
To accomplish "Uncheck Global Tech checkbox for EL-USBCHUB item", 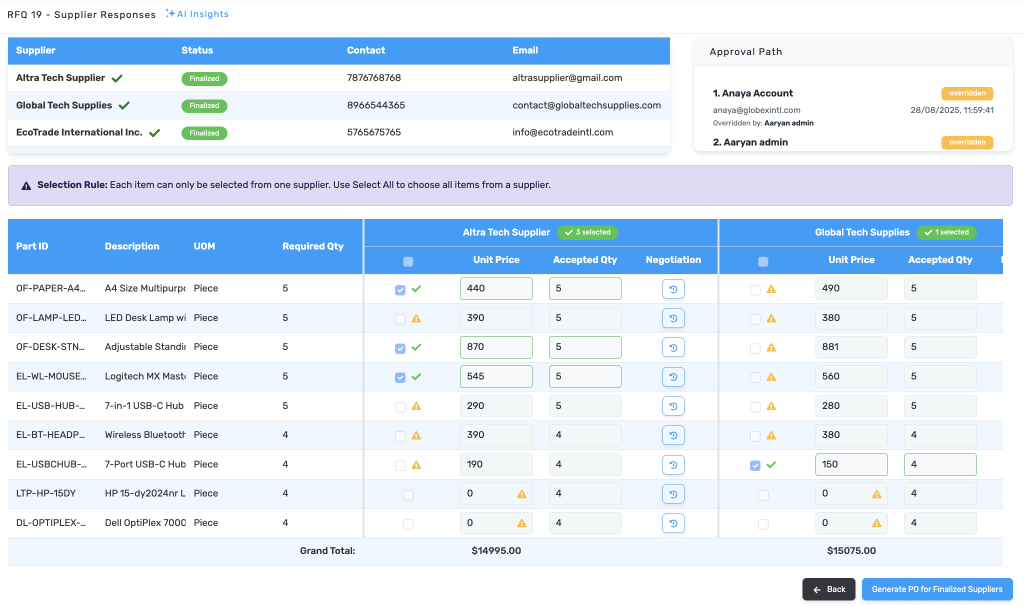I will (756, 465).
